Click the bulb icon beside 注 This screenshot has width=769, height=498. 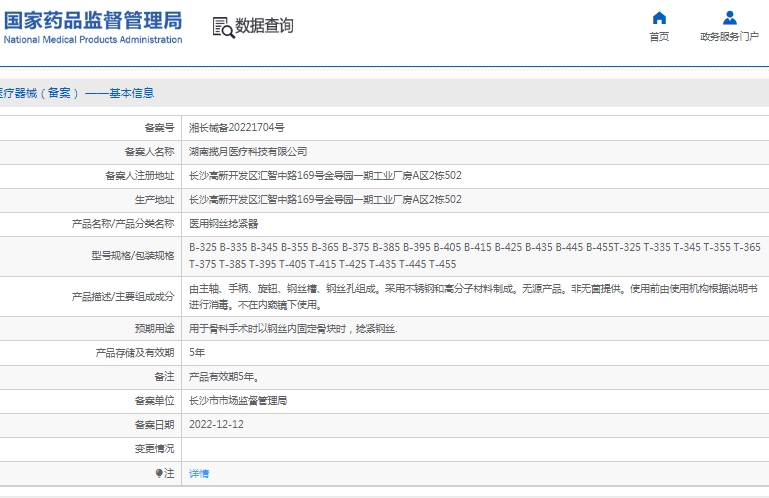pos(159,473)
